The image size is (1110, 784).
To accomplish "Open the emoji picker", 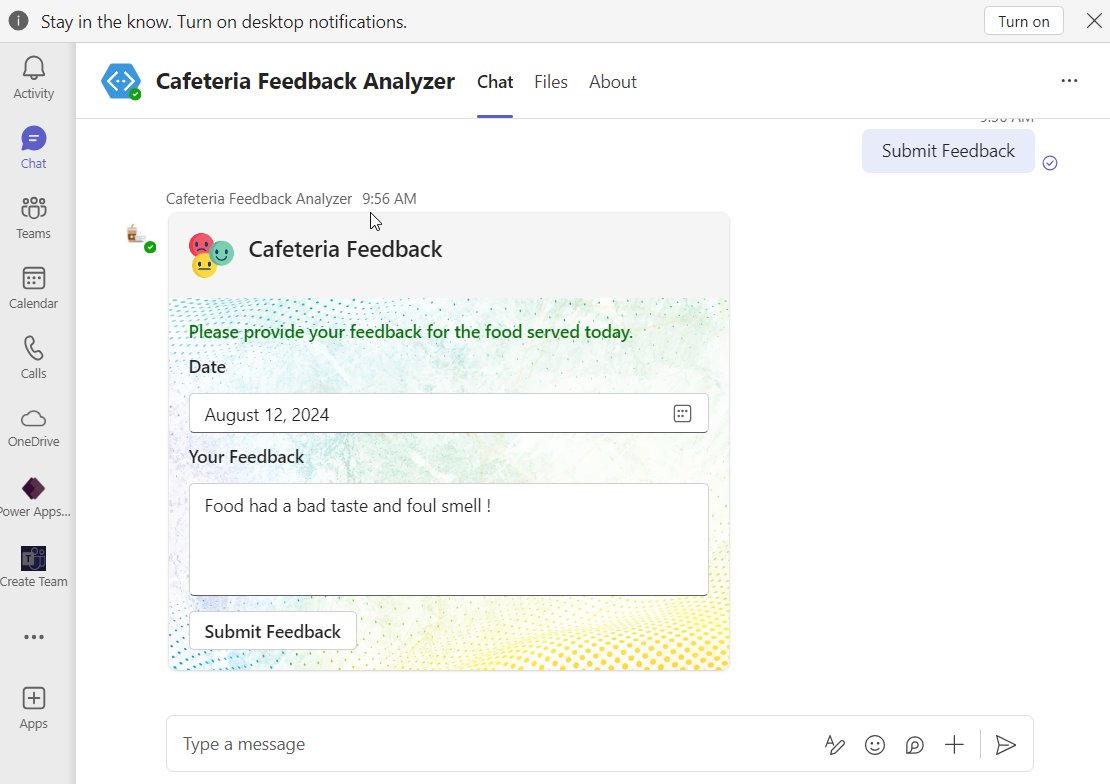I will 875,744.
